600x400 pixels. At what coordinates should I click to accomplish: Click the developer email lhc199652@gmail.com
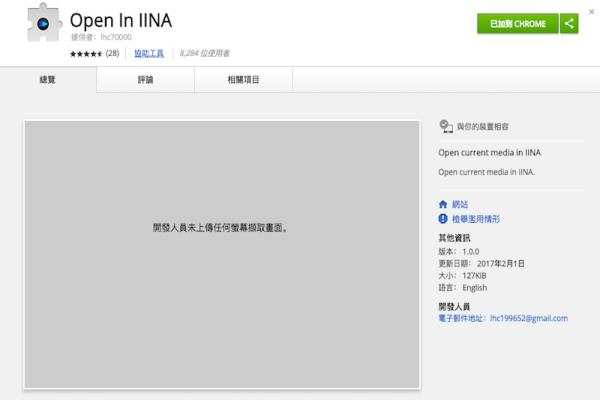(529, 318)
